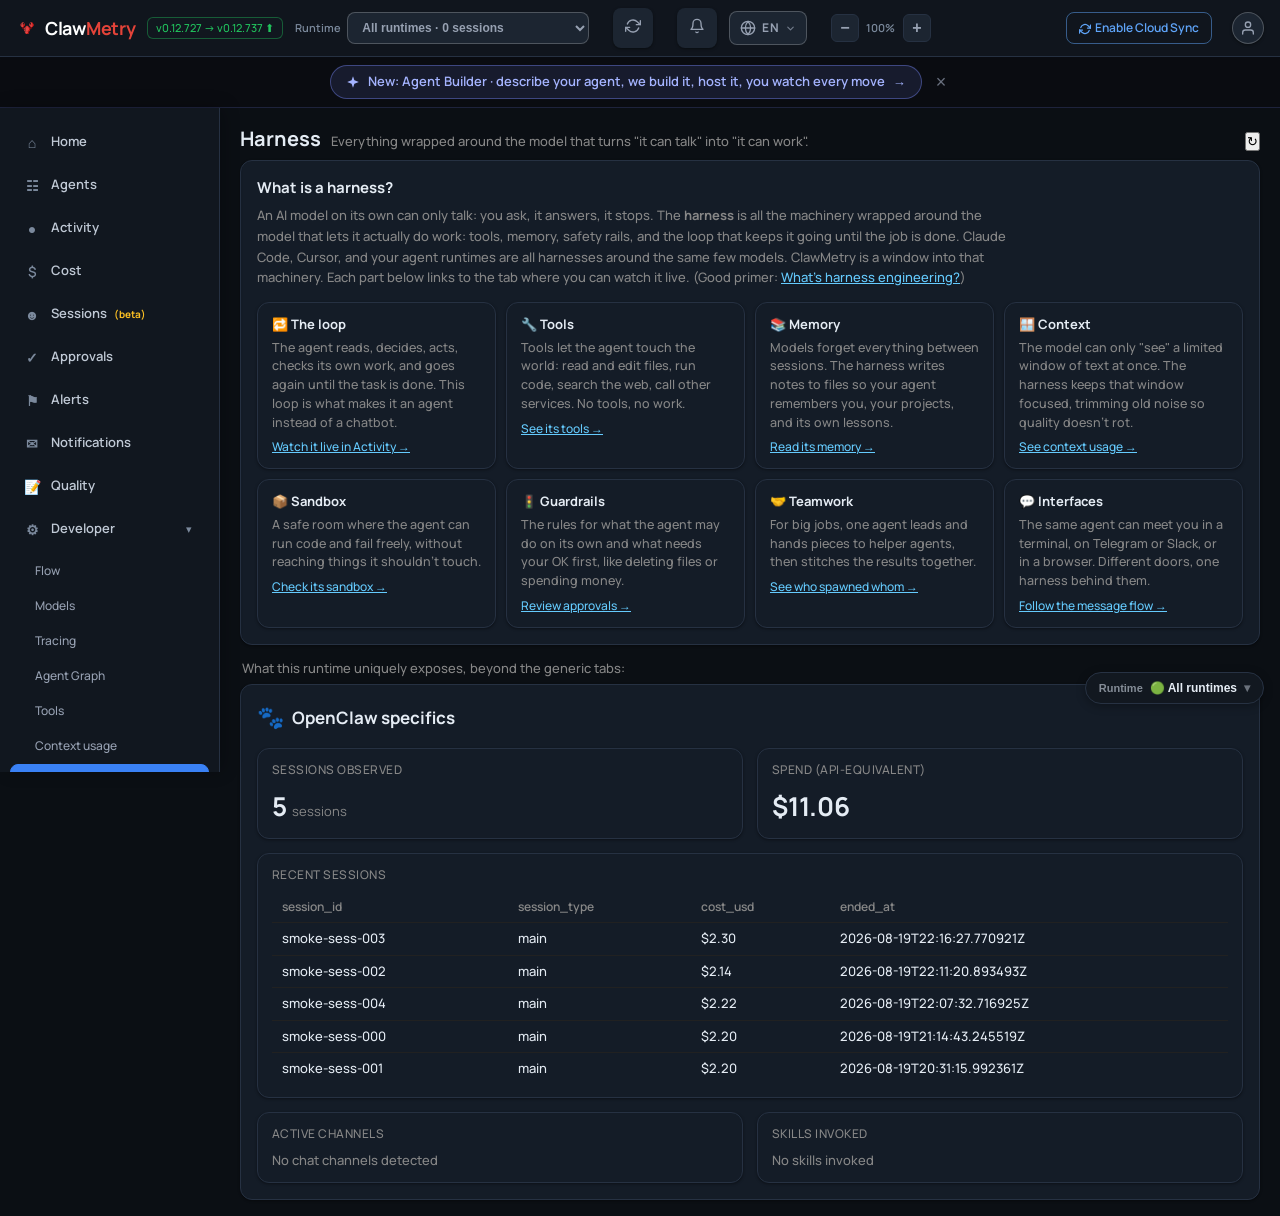Follow the See context usage link
1280x1216 pixels.
click(1077, 447)
